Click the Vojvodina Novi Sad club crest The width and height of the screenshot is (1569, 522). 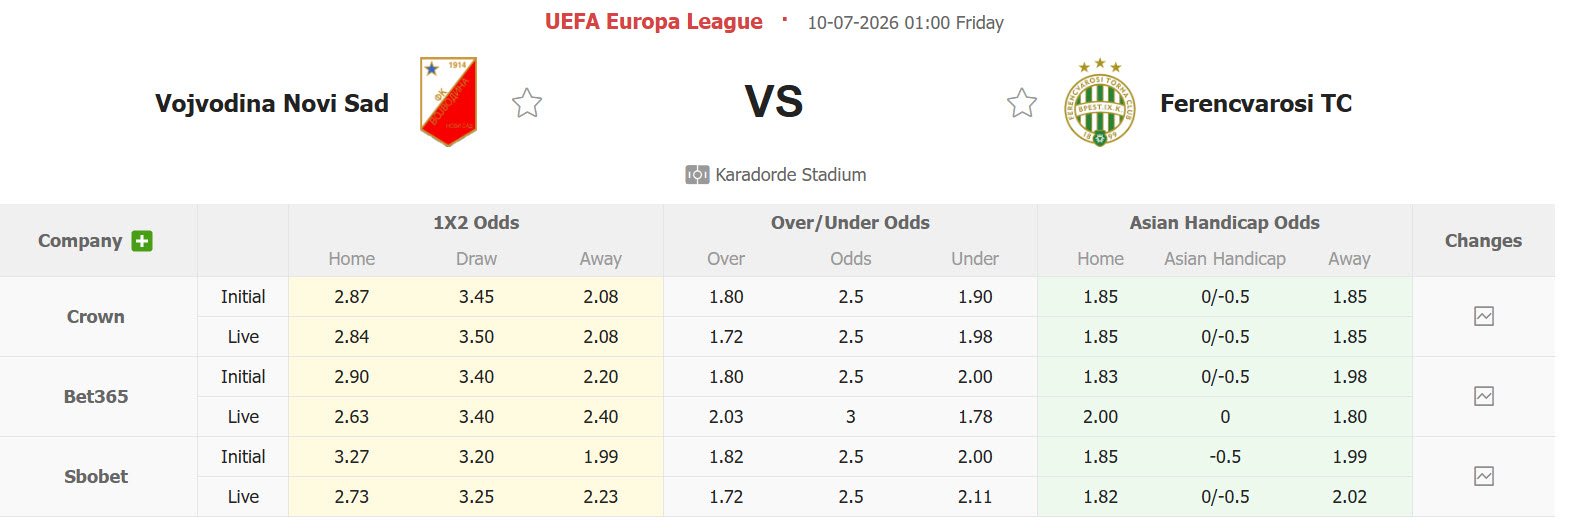coord(448,101)
